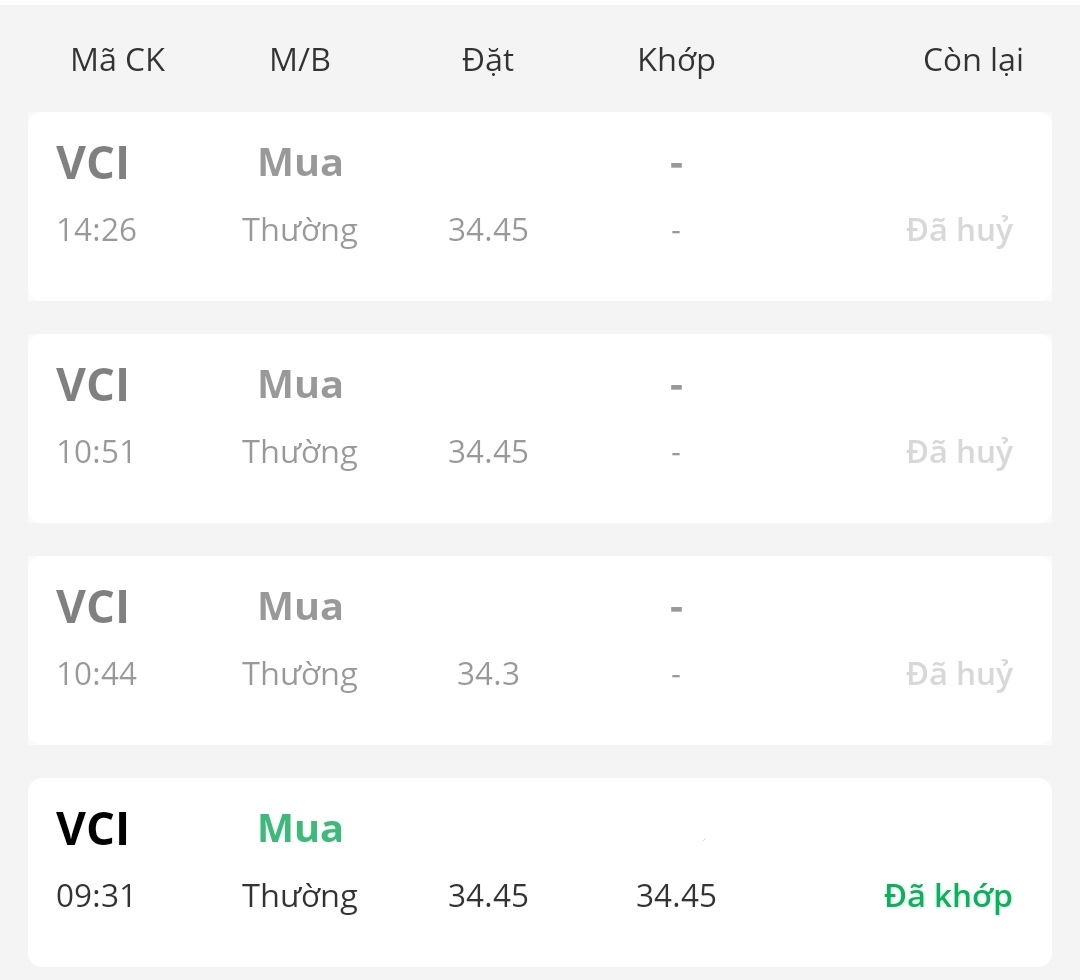
Task: Tap Đã huỷ status on the 10:44 order
Action: pyautogui.click(x=959, y=675)
